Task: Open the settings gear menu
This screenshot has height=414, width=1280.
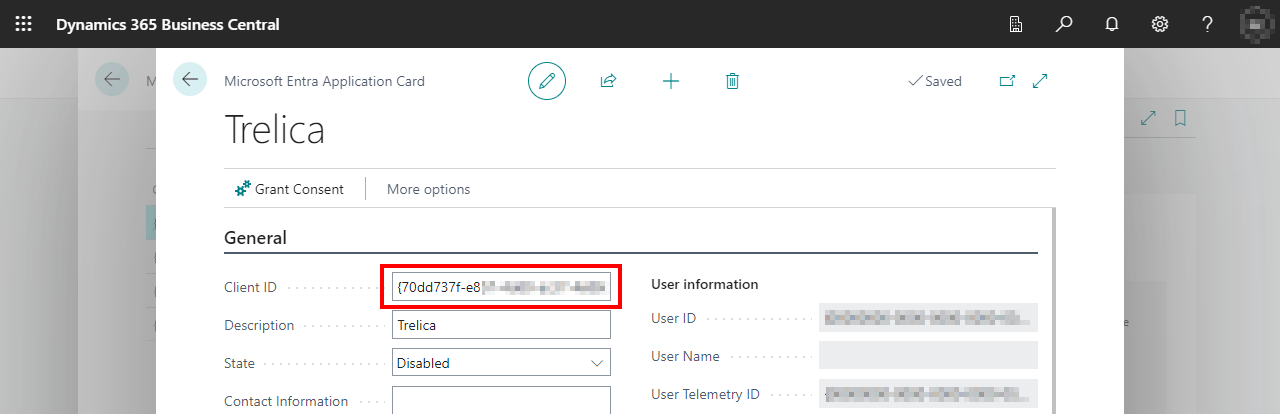Action: (x=1160, y=24)
